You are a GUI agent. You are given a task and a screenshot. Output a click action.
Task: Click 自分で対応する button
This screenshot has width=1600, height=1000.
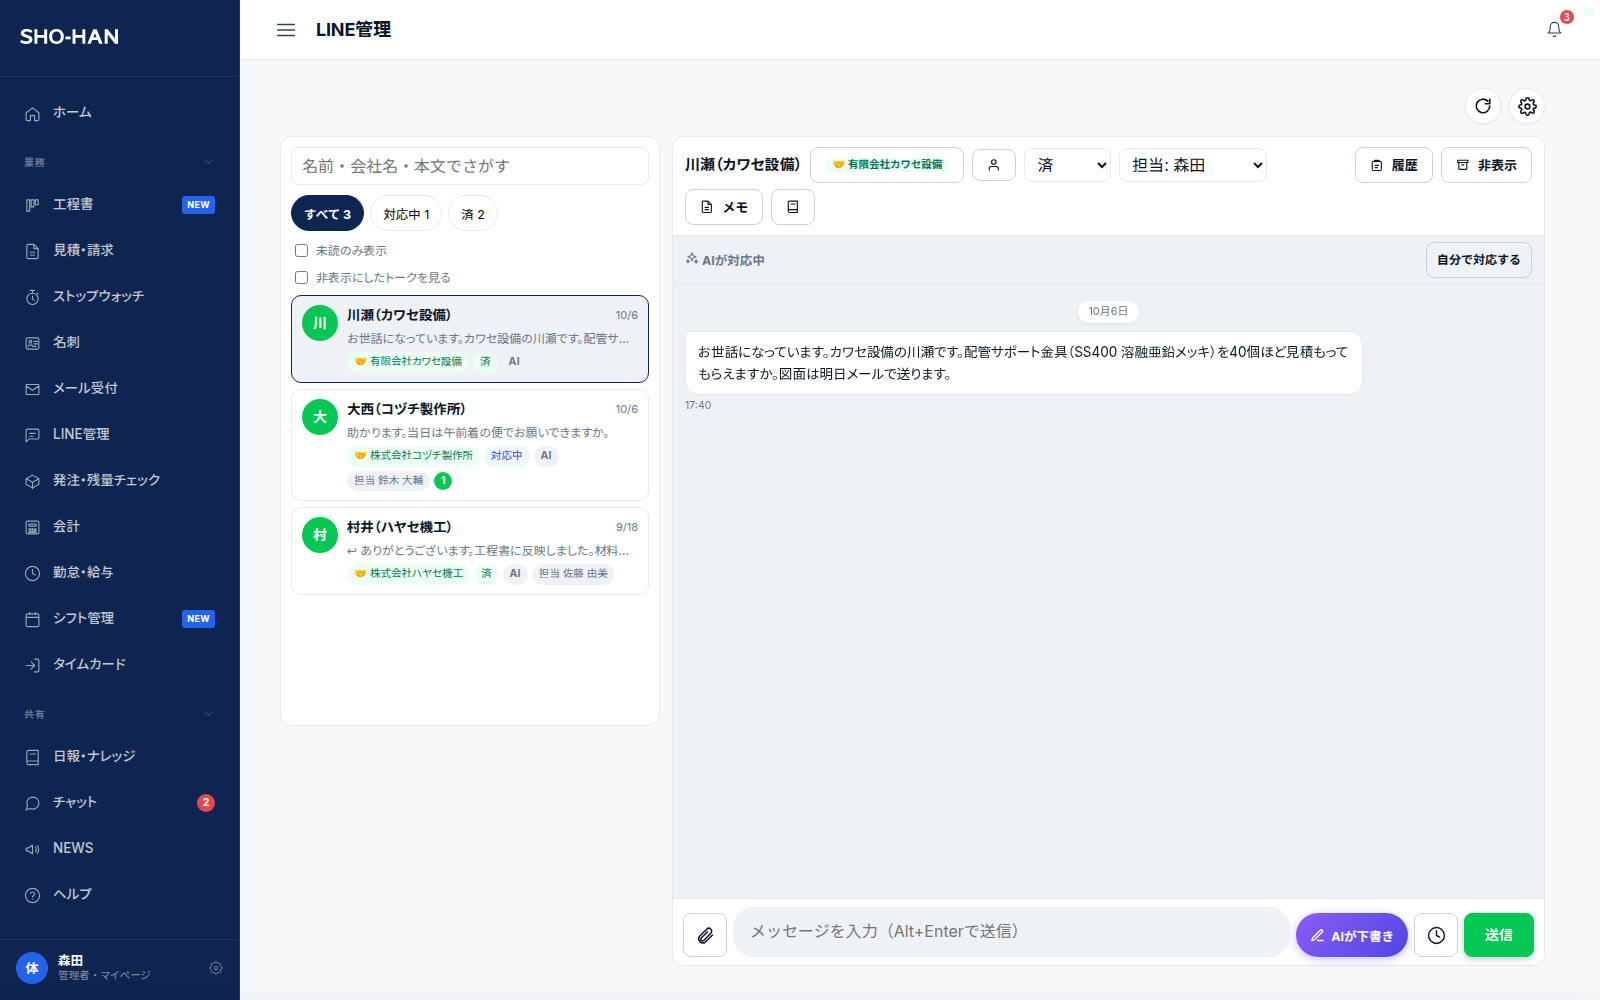click(x=1478, y=260)
